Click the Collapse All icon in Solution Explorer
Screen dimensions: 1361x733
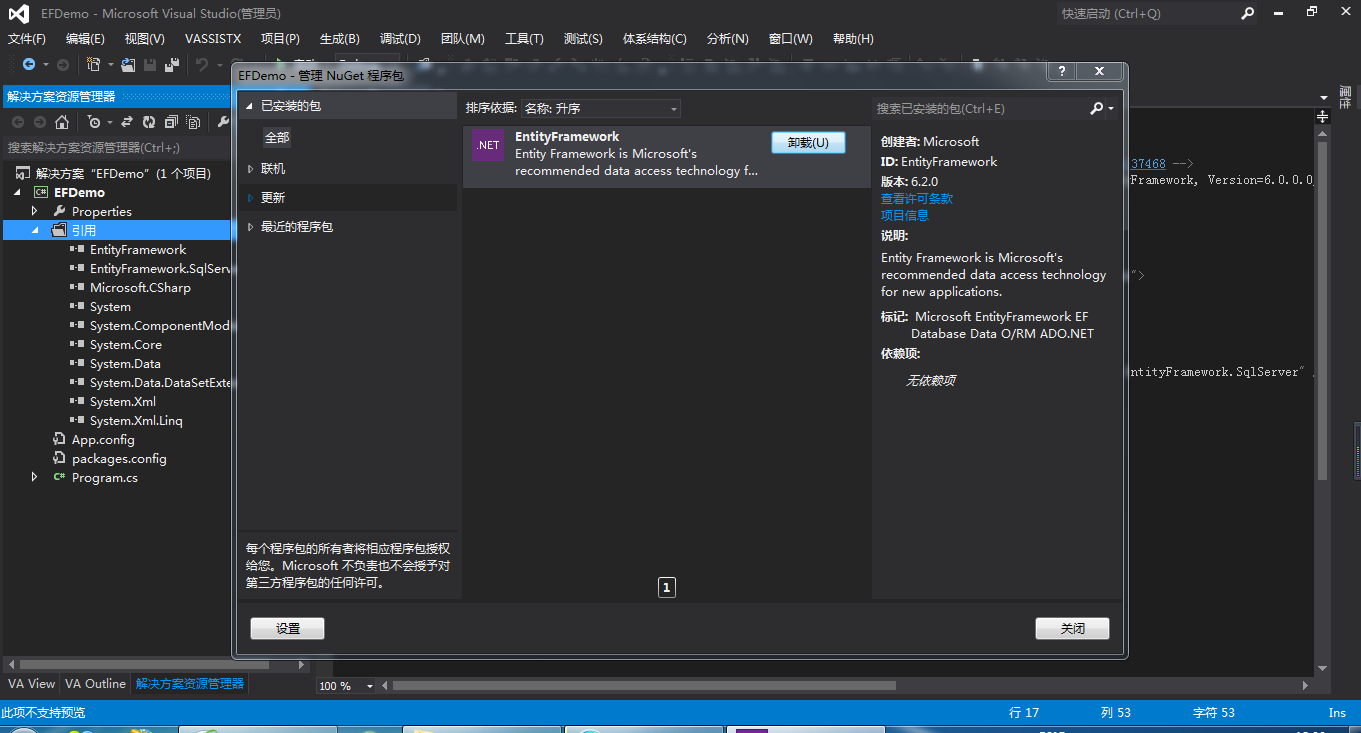[171, 122]
